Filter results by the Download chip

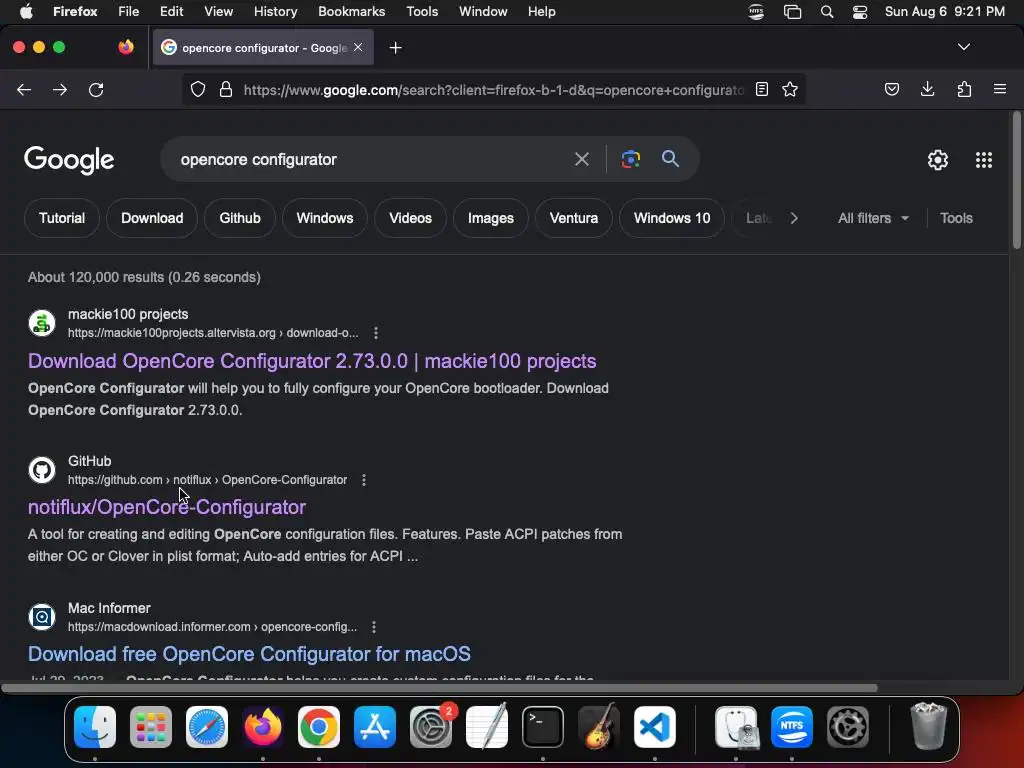pos(152,218)
